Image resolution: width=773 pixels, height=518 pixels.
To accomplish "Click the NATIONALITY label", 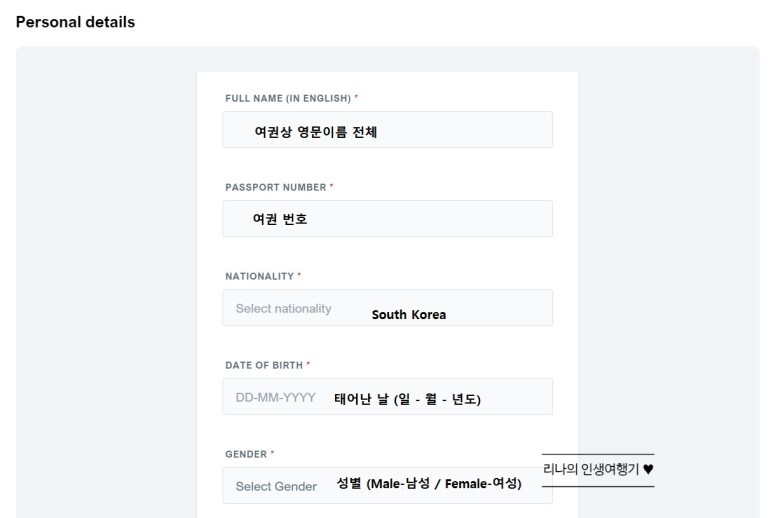I will [260, 276].
